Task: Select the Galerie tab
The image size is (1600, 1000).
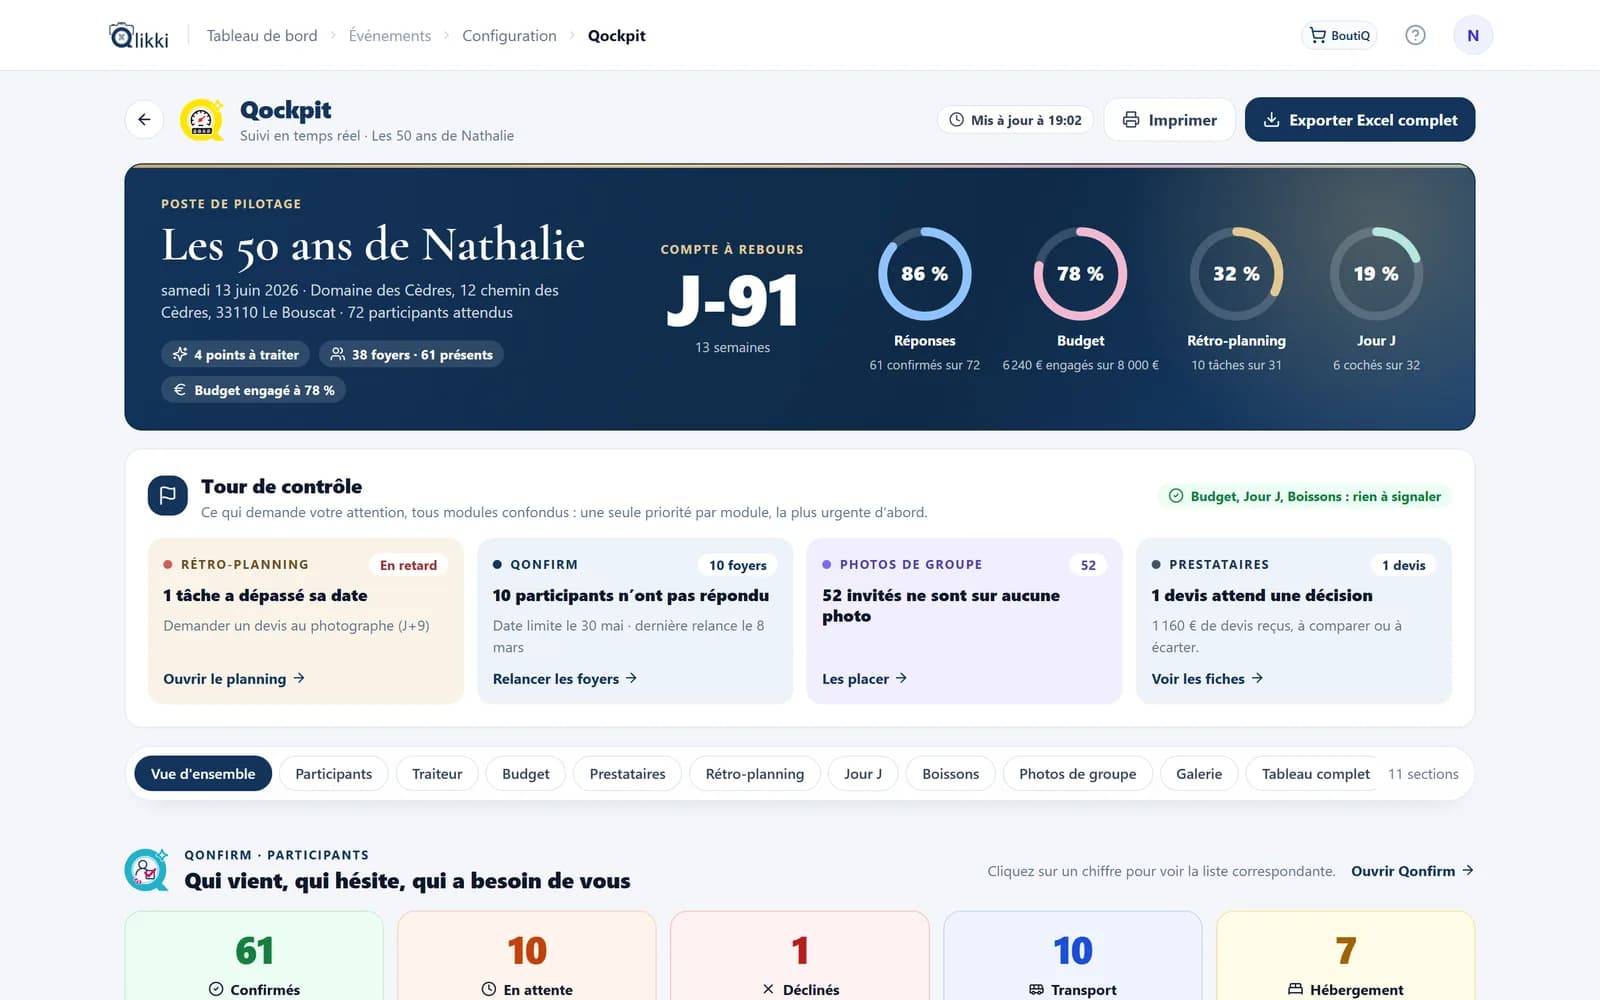Action: tap(1199, 773)
